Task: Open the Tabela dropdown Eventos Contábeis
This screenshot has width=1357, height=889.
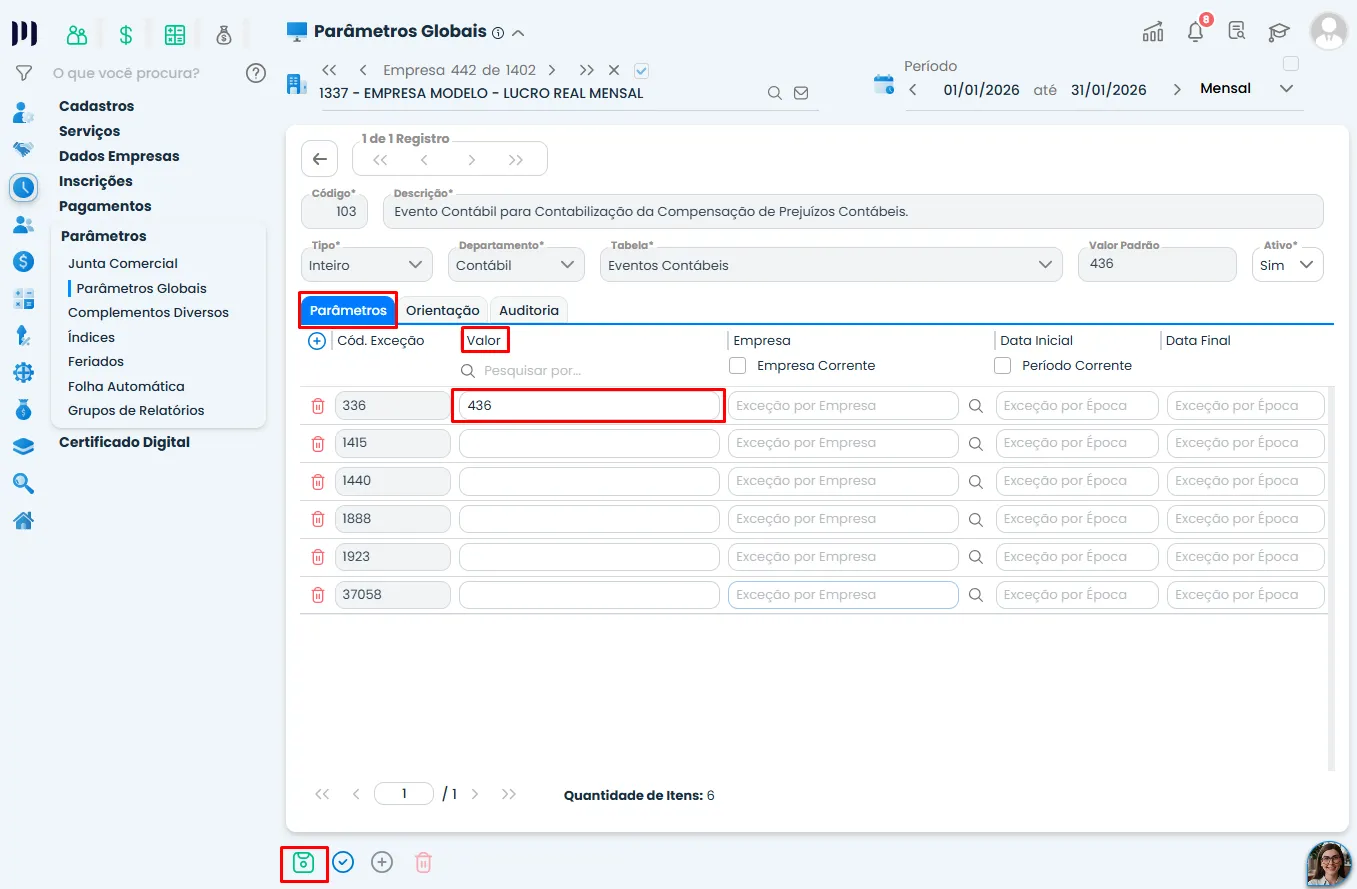Action: coord(831,264)
